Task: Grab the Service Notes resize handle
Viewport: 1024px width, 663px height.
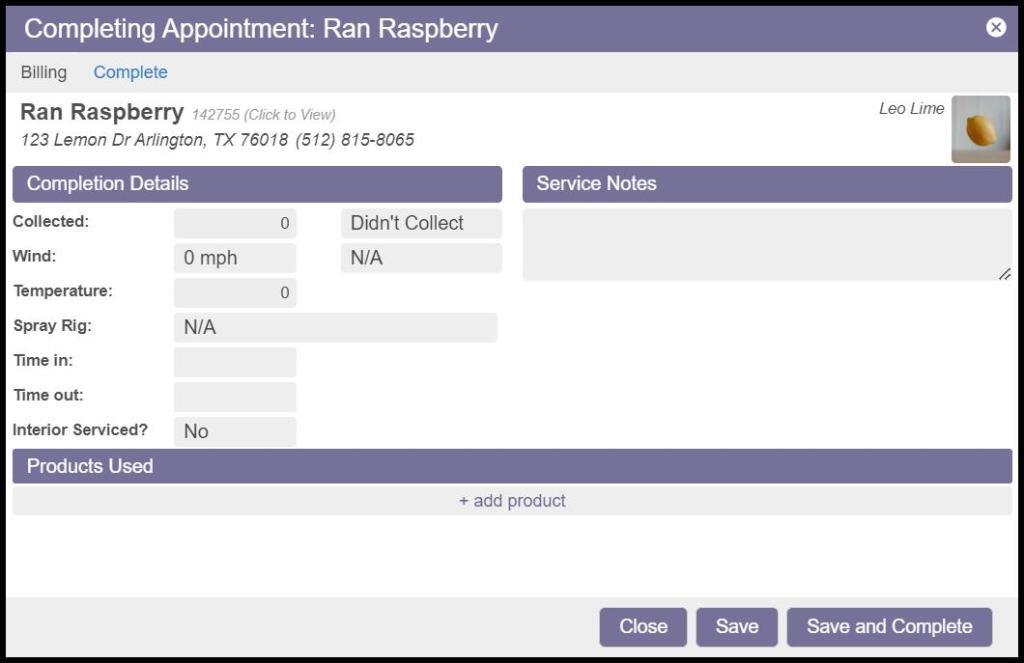Action: point(1004,274)
